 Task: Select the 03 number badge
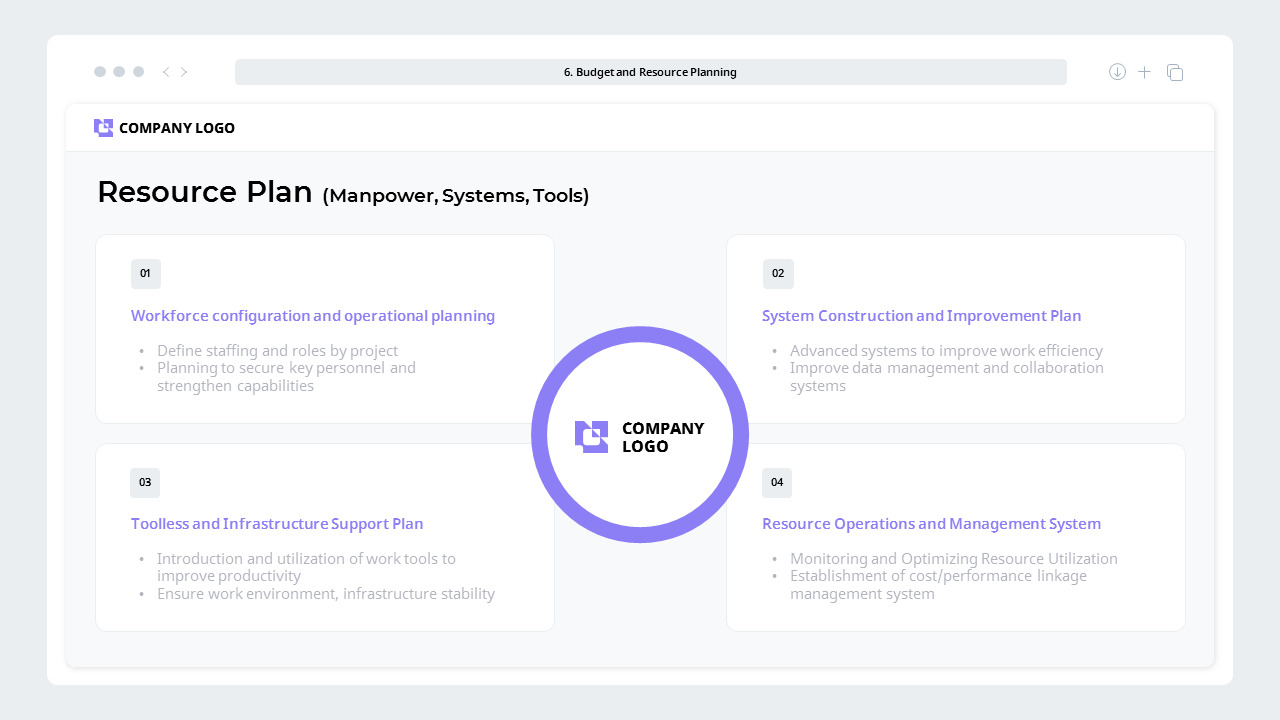pyautogui.click(x=145, y=483)
